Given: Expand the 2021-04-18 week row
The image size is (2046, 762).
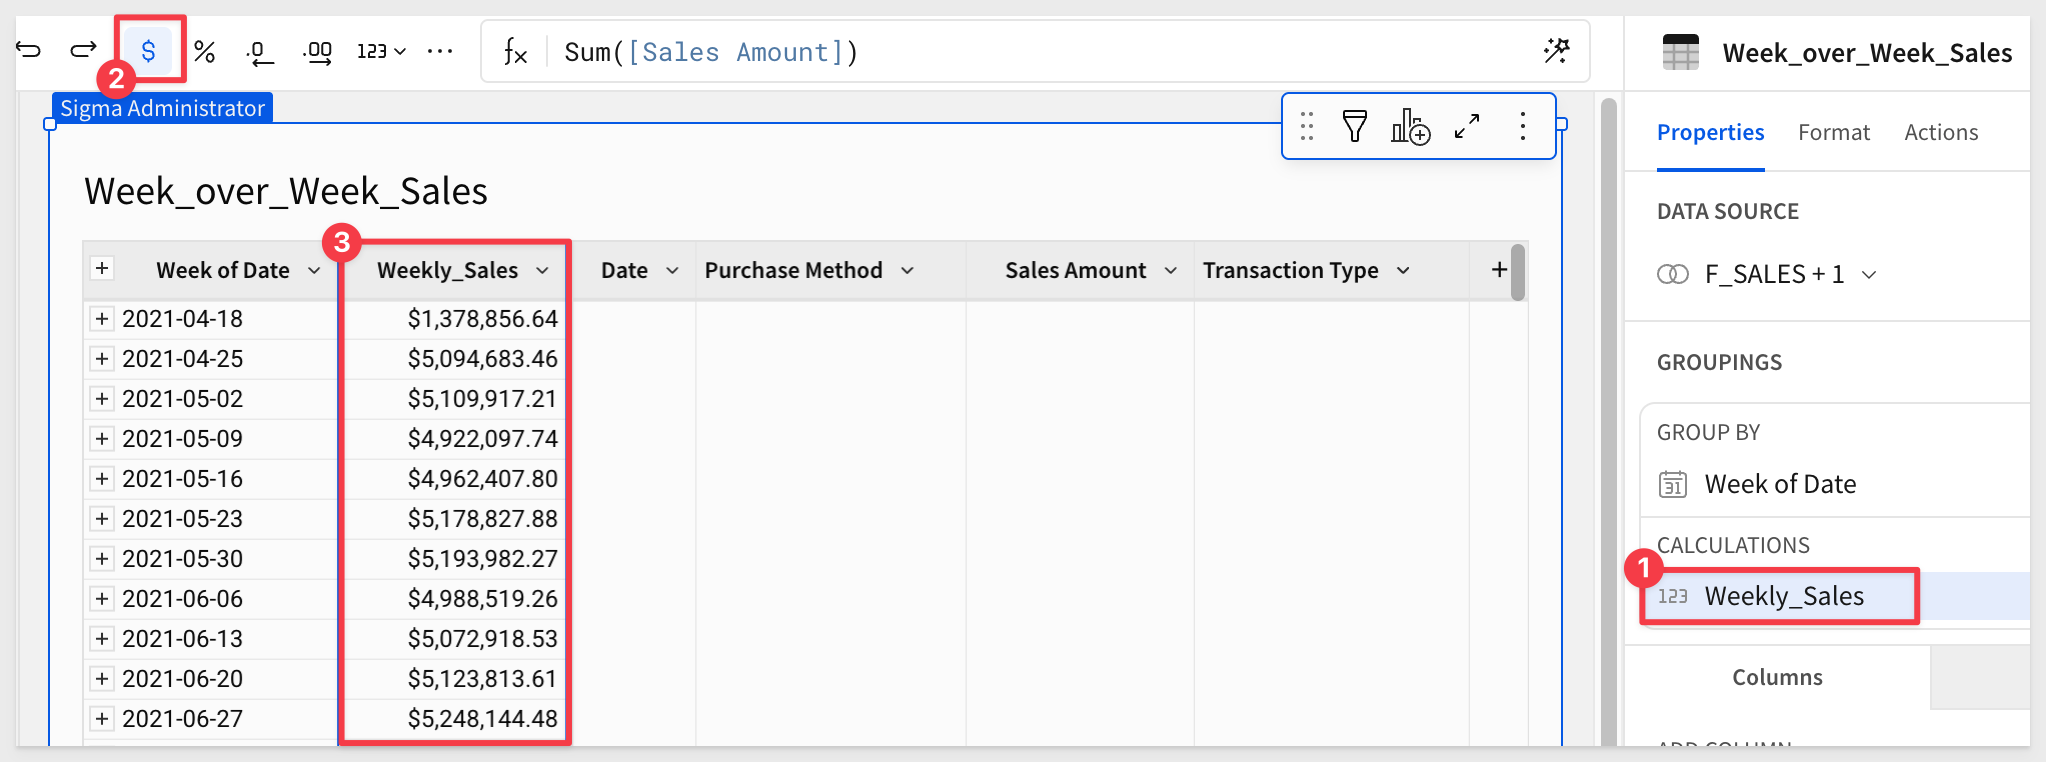Looking at the screenshot, I should point(101,319).
